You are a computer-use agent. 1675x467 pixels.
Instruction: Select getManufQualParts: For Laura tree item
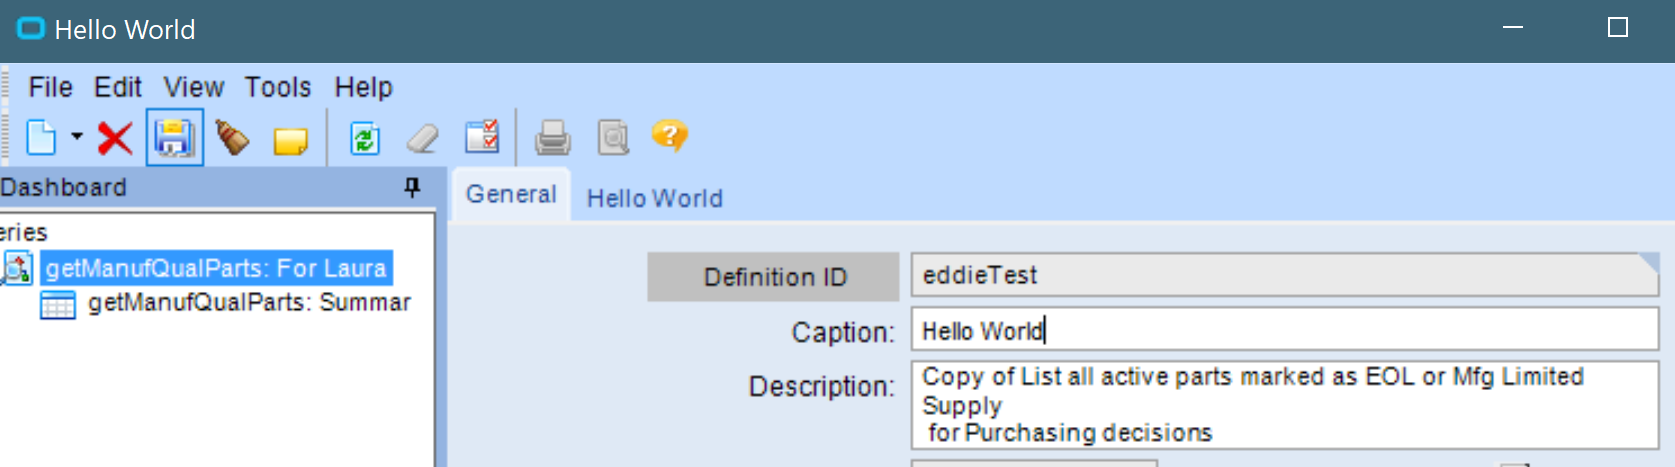[x=216, y=268]
